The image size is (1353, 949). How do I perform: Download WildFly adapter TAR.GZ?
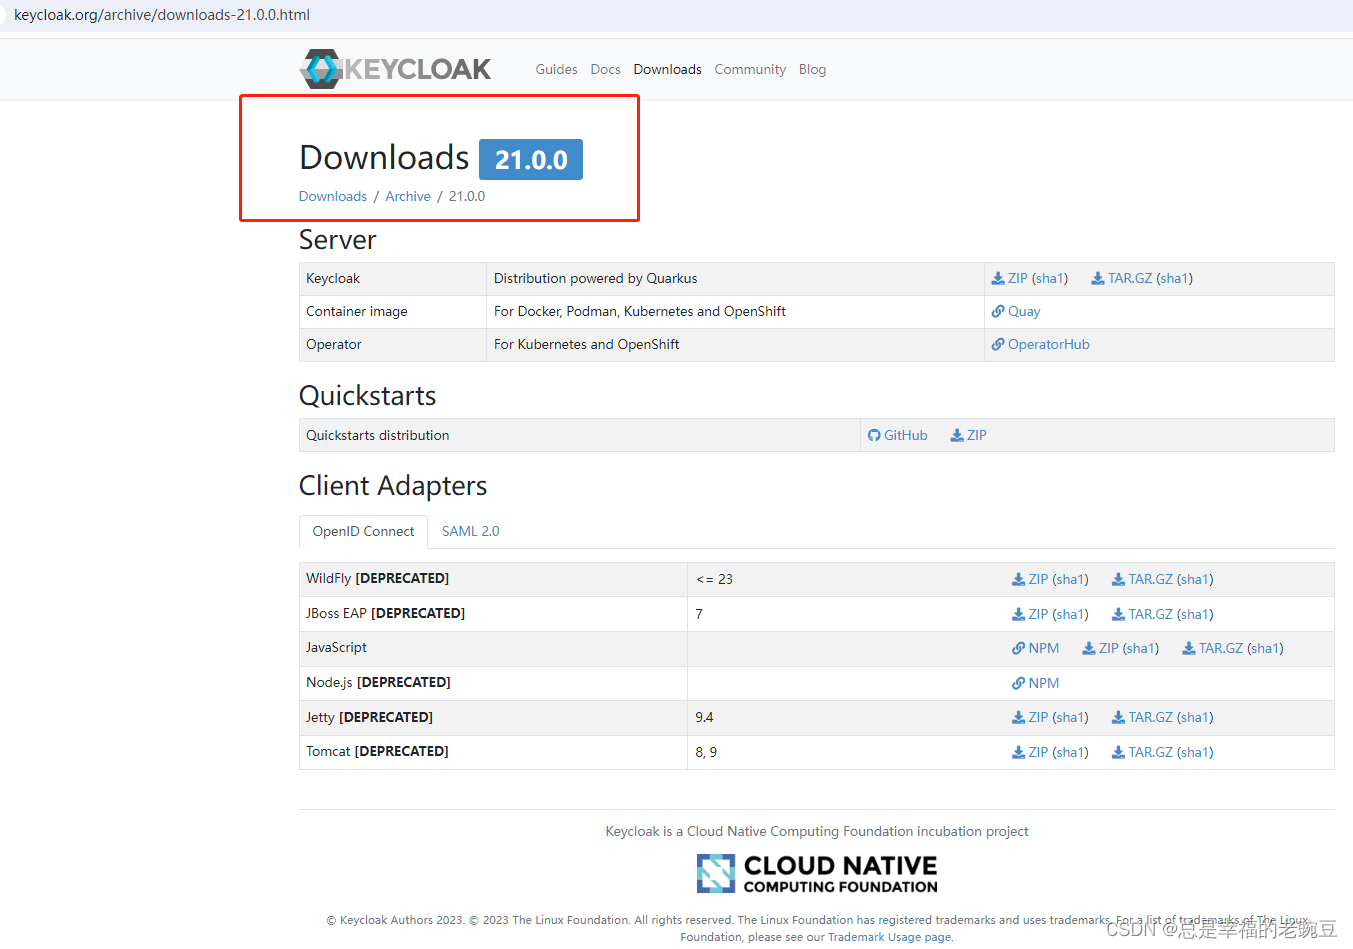(x=1142, y=579)
